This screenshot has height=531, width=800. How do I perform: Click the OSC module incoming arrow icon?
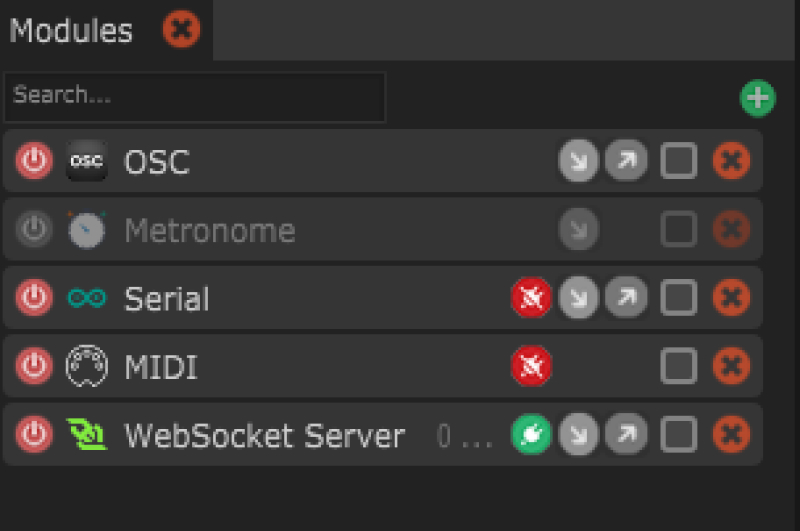[578, 161]
